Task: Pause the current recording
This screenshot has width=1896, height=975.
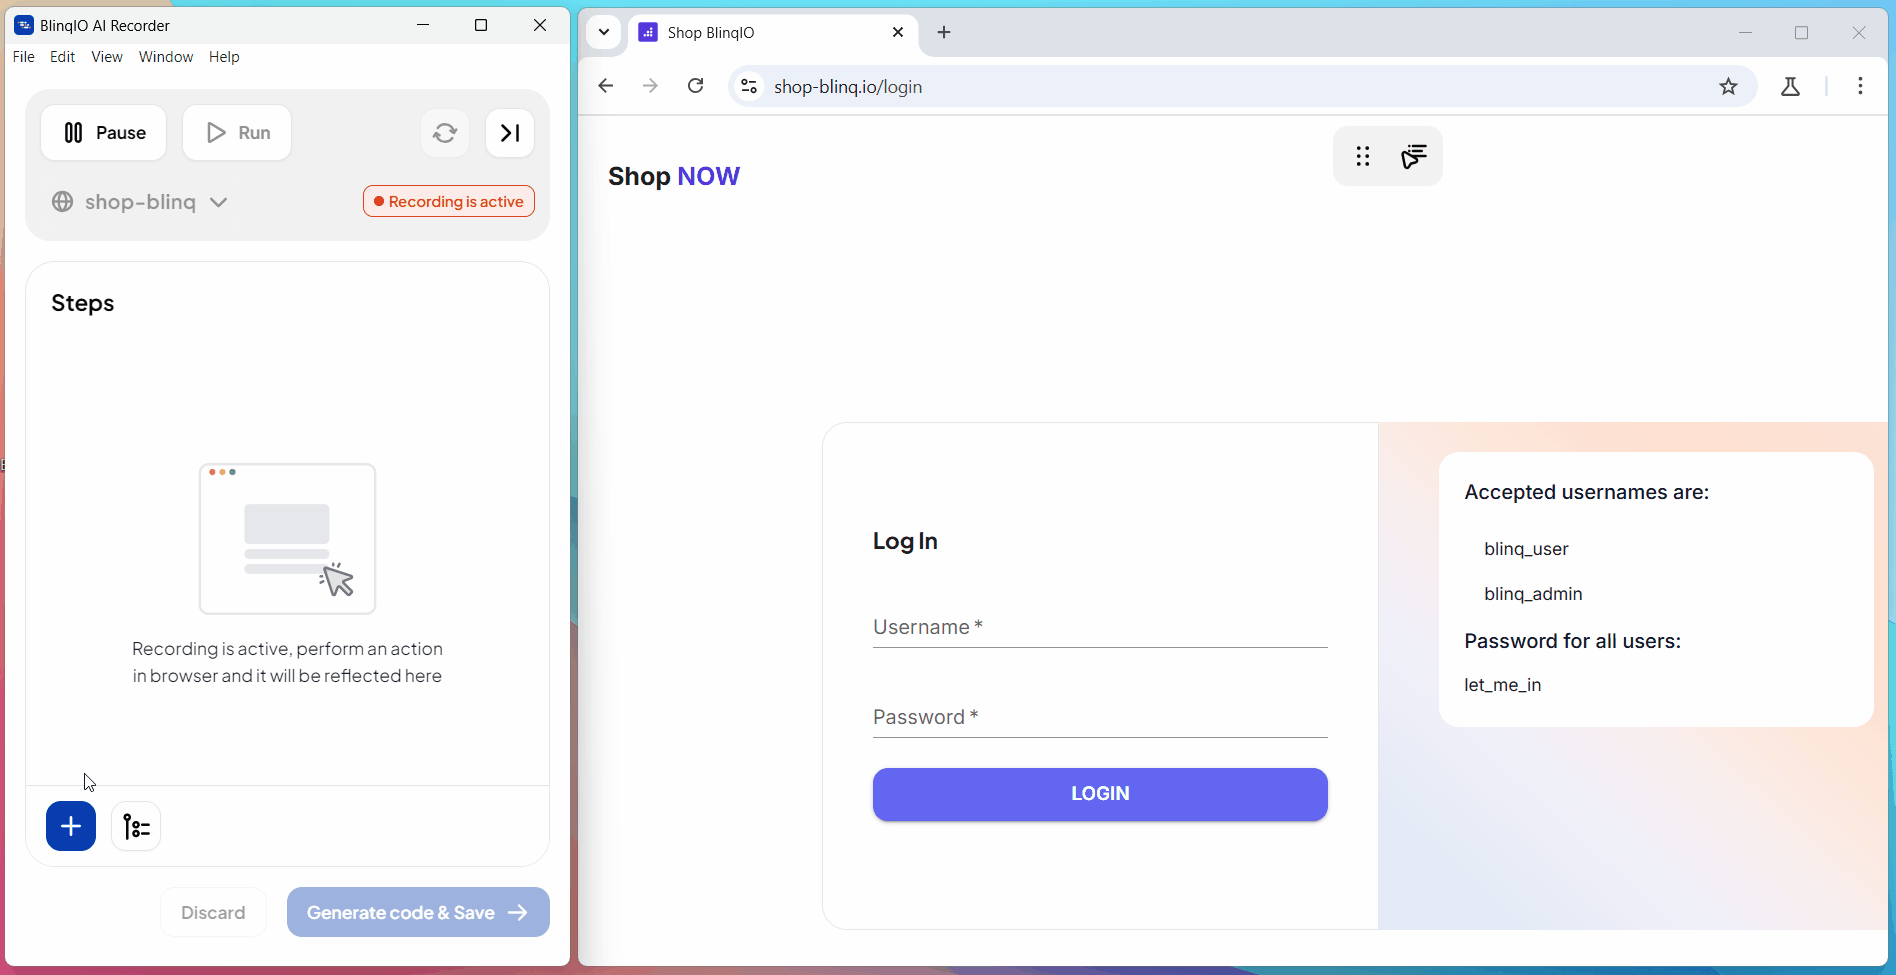Action: click(x=103, y=132)
